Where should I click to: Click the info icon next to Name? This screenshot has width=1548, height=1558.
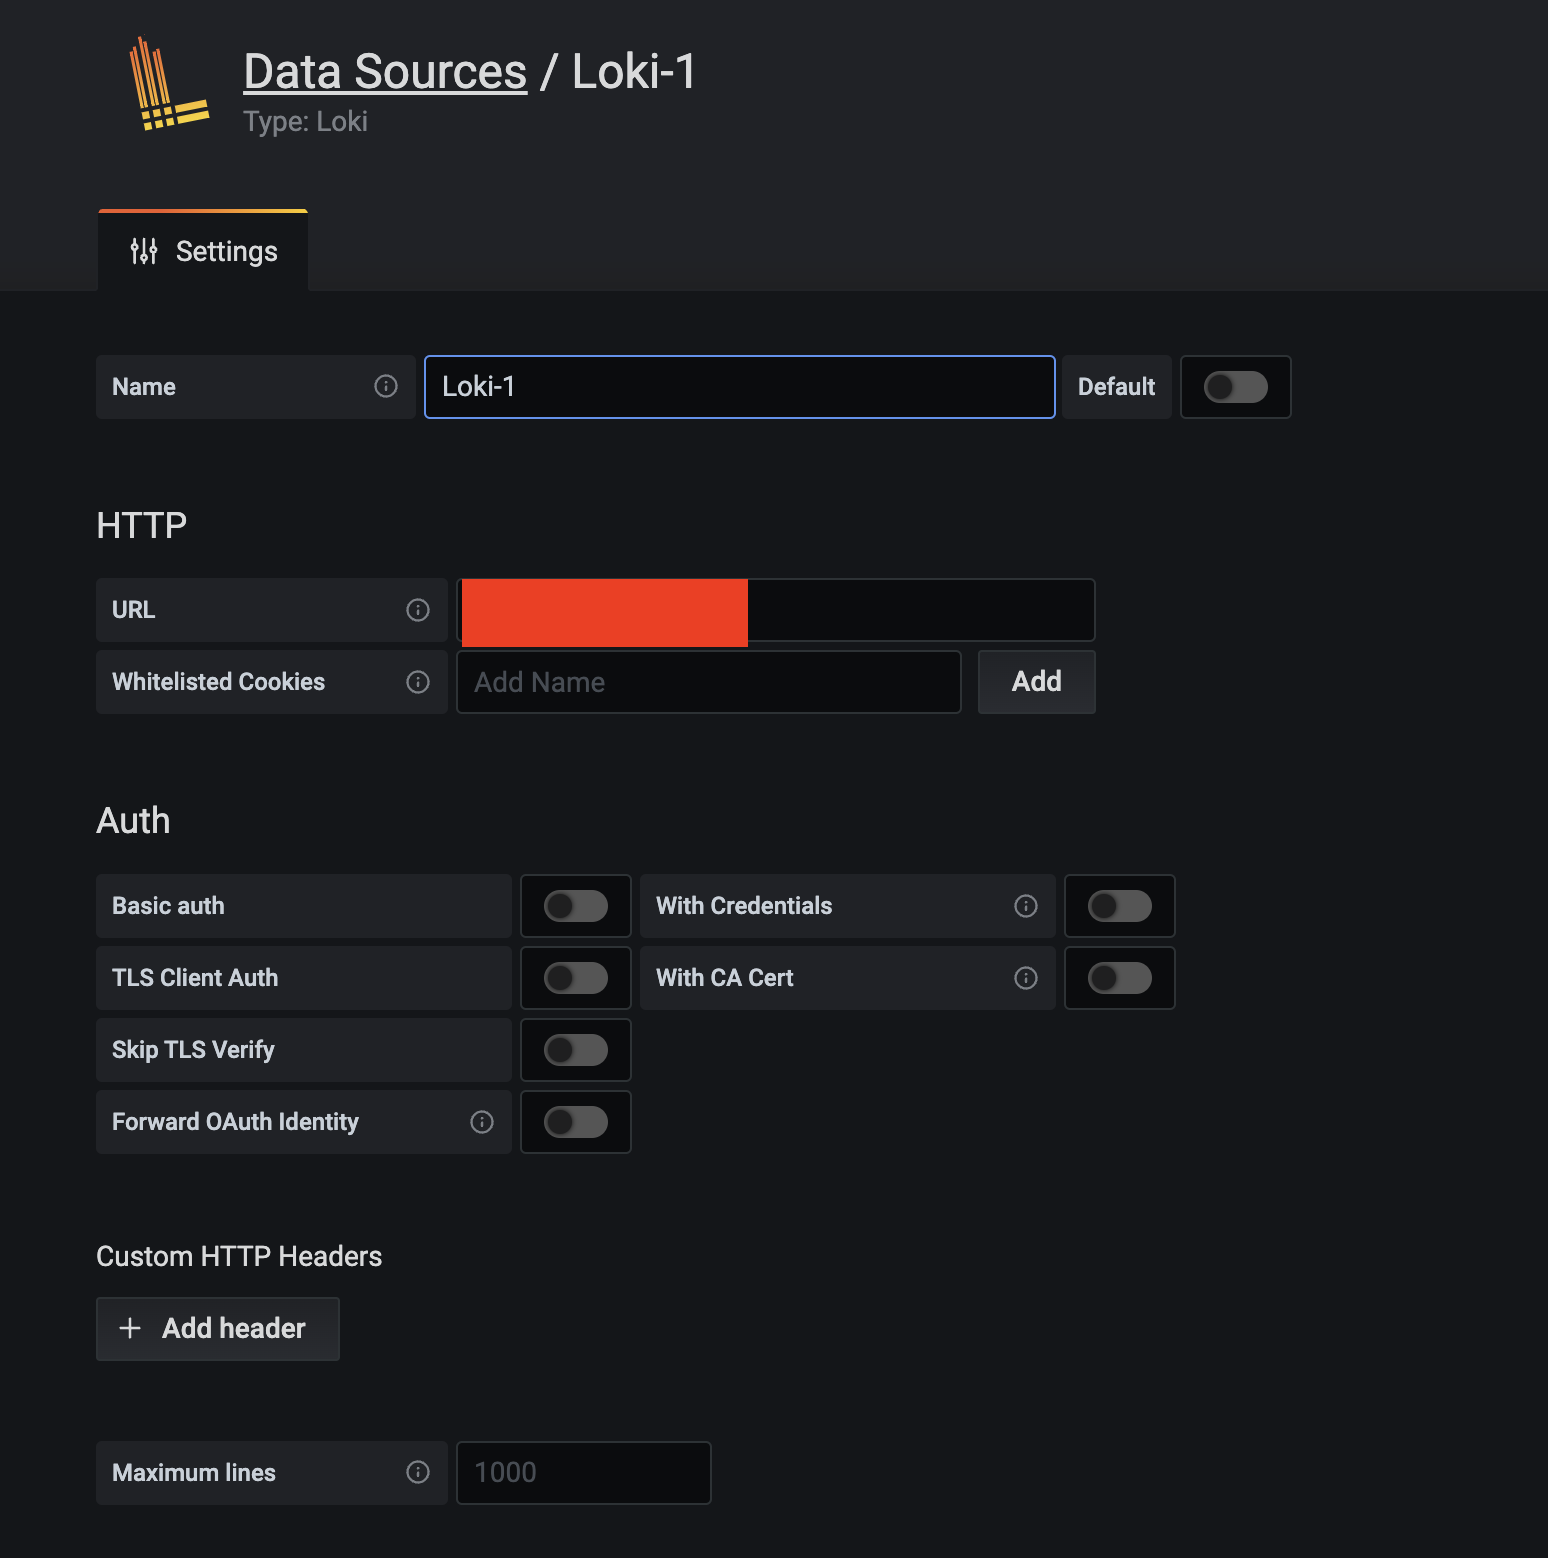(x=386, y=387)
